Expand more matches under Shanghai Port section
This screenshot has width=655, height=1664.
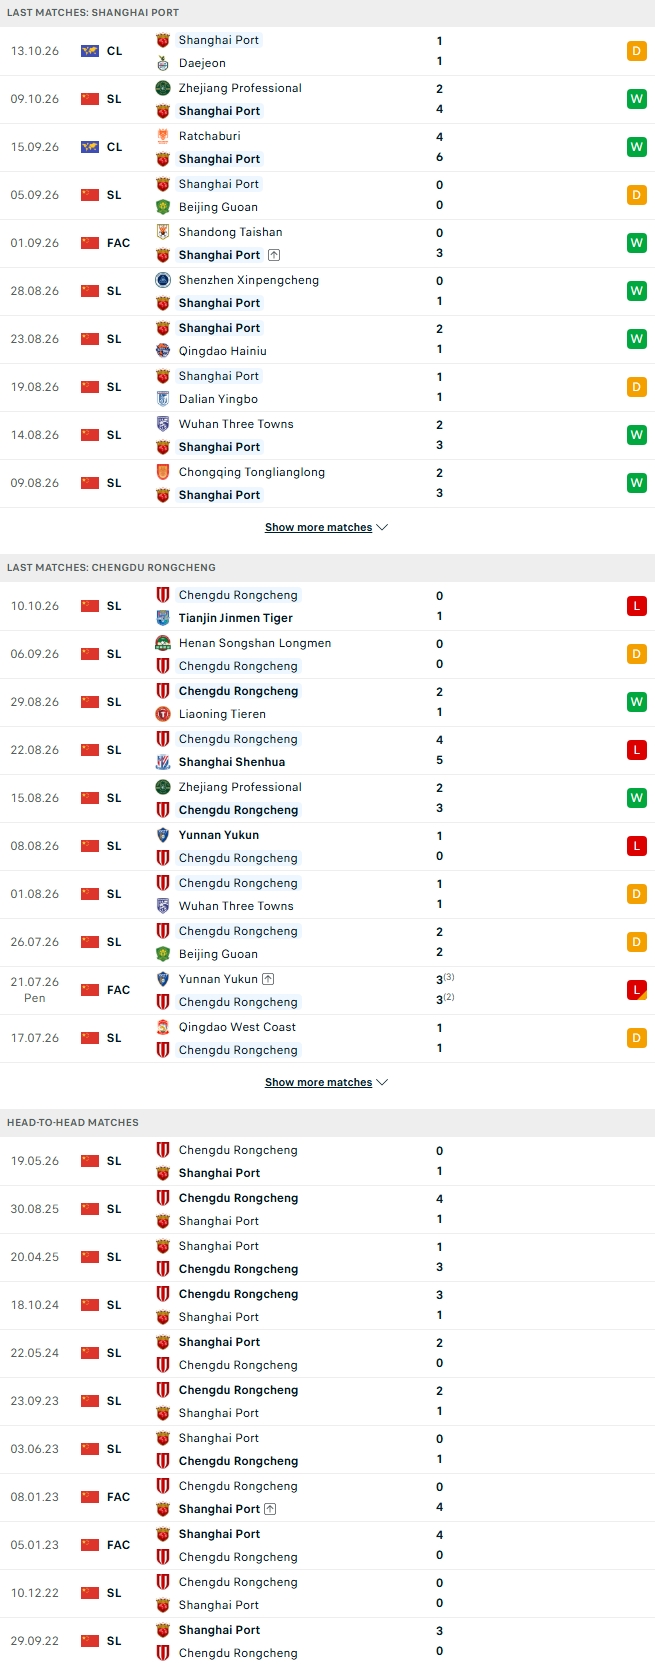(x=326, y=527)
